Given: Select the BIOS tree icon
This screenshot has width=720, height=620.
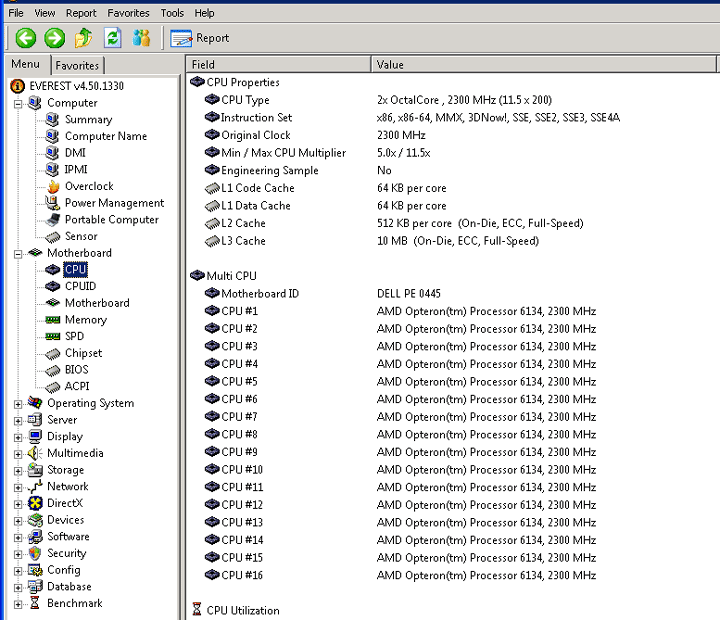Looking at the screenshot, I should [53, 370].
